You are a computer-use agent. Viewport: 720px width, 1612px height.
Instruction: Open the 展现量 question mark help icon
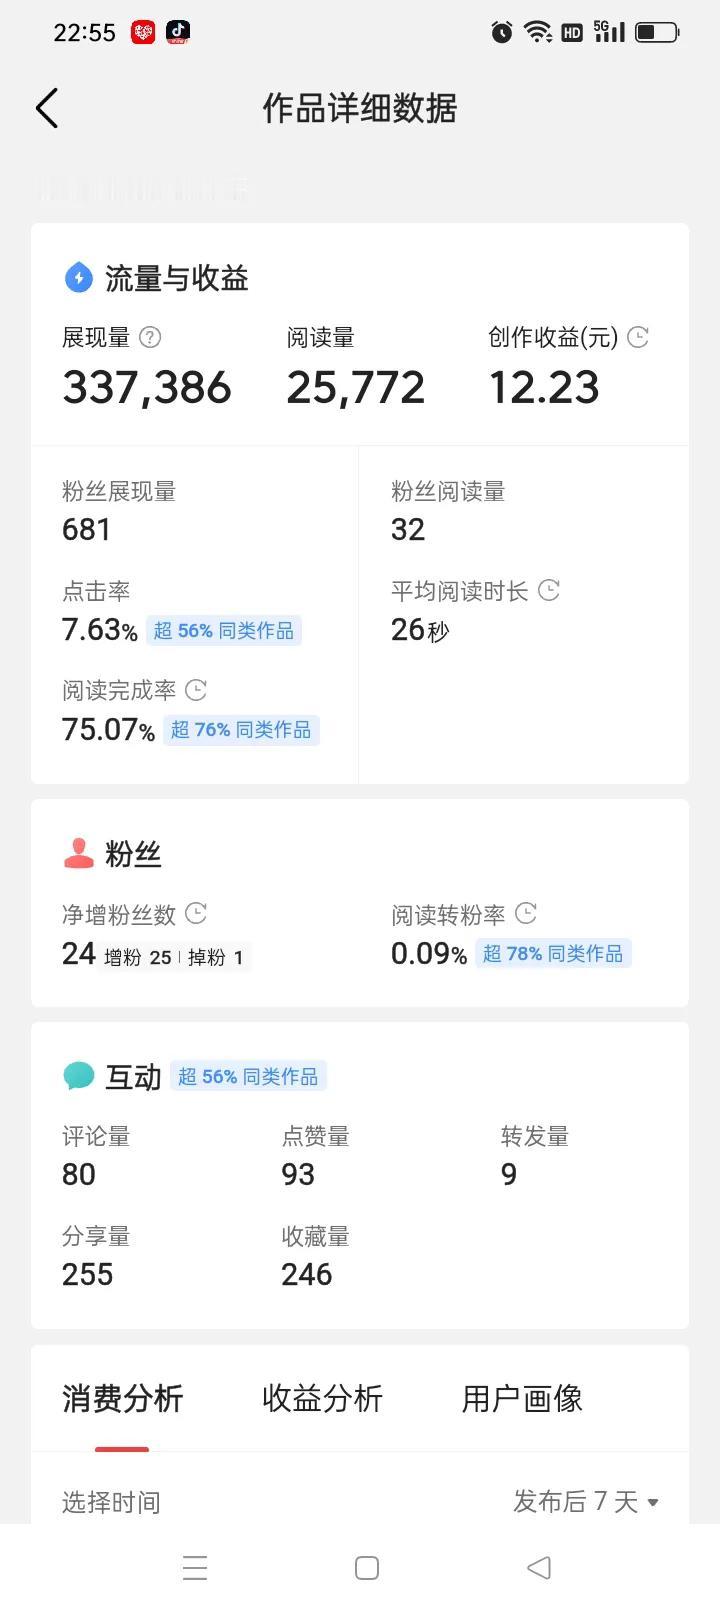(150, 337)
